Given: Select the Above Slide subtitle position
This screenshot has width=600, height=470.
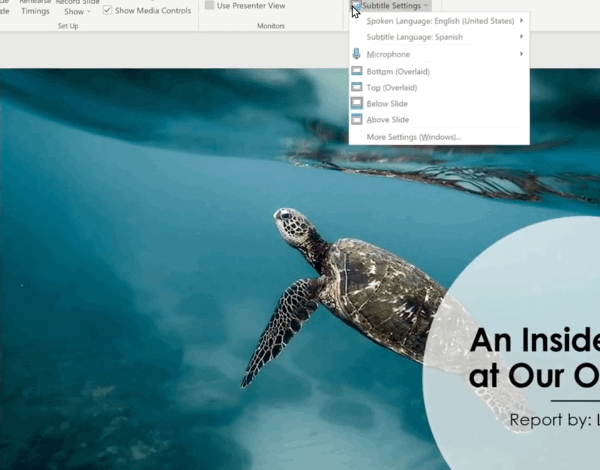Looking at the screenshot, I should click(439, 120).
